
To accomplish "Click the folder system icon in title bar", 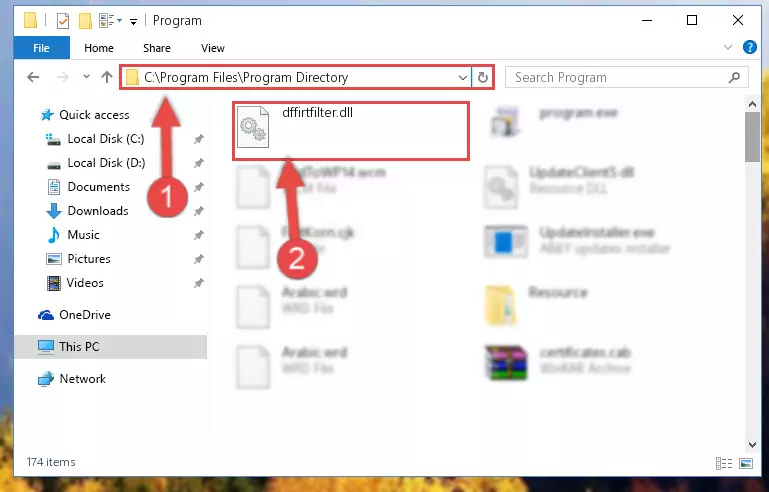I will click(31, 21).
